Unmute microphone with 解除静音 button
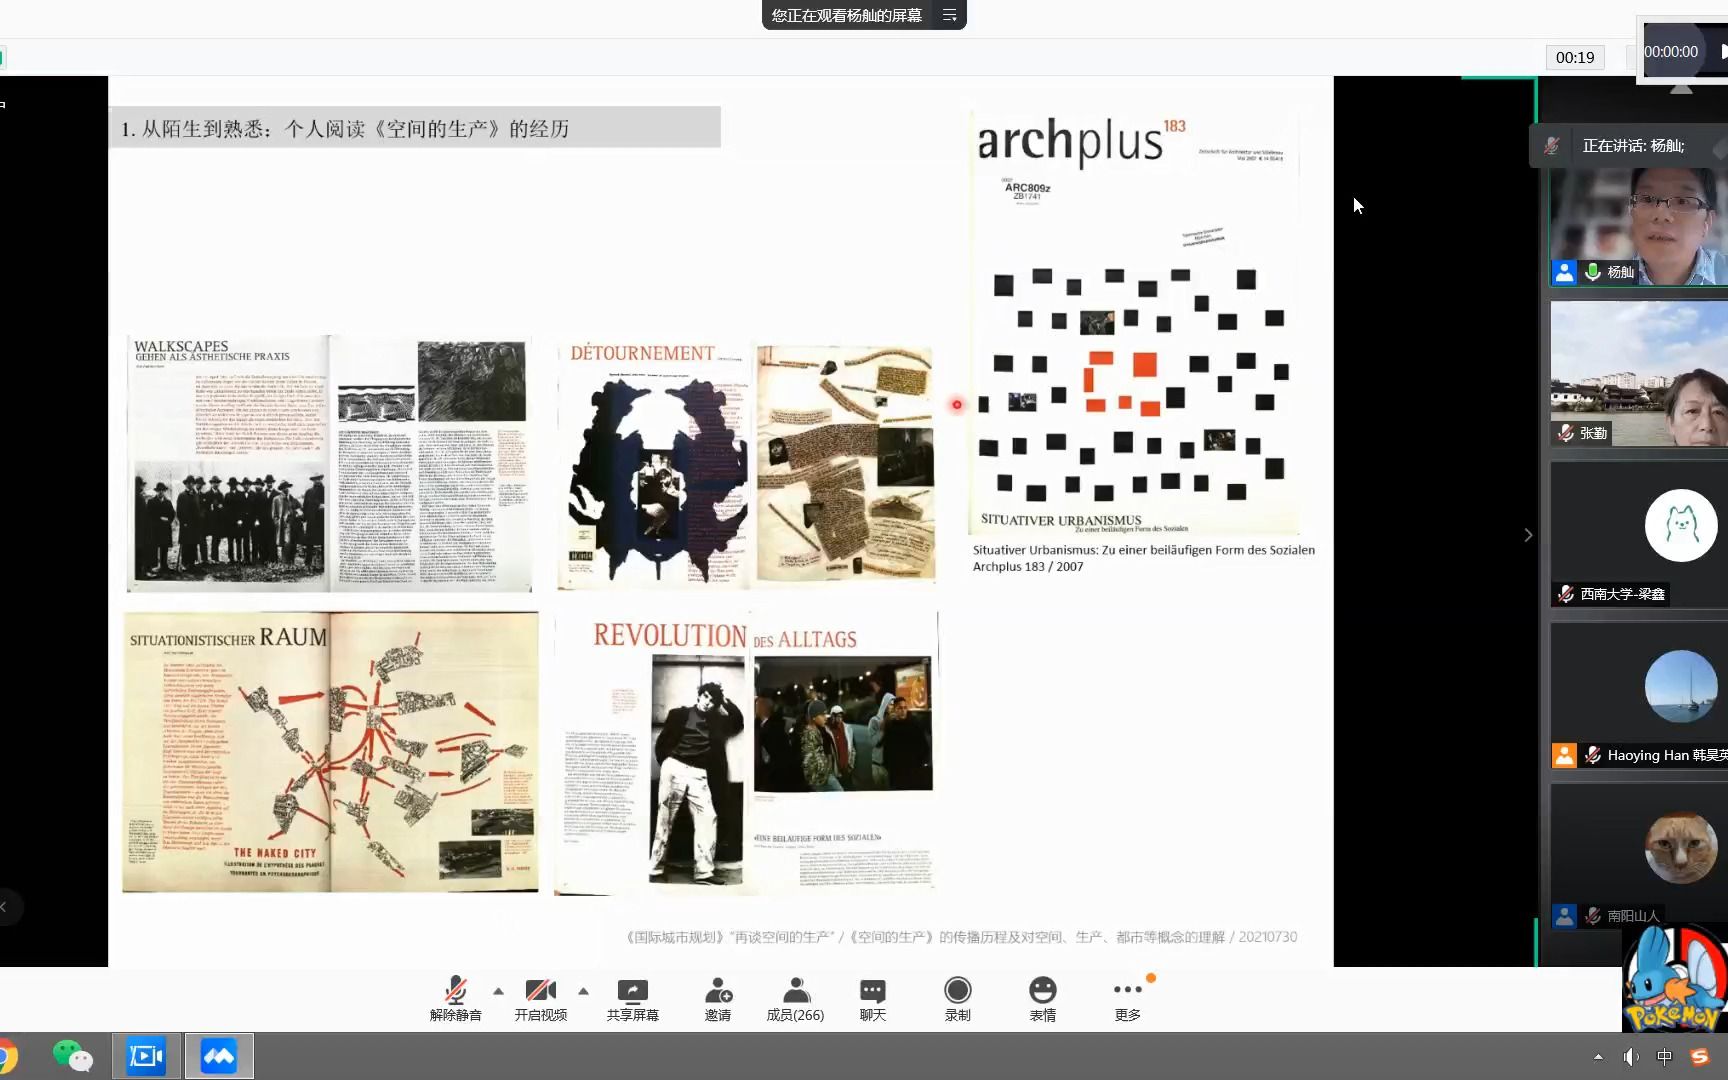This screenshot has height=1080, width=1728. 455,999
